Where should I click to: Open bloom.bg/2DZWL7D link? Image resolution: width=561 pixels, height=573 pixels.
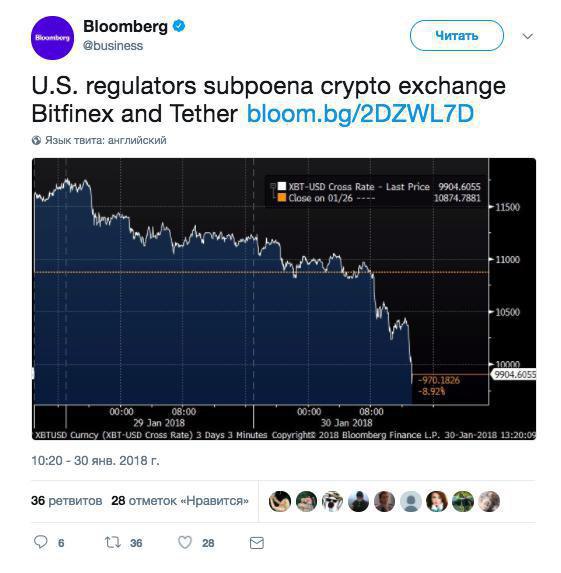pyautogui.click(x=360, y=114)
